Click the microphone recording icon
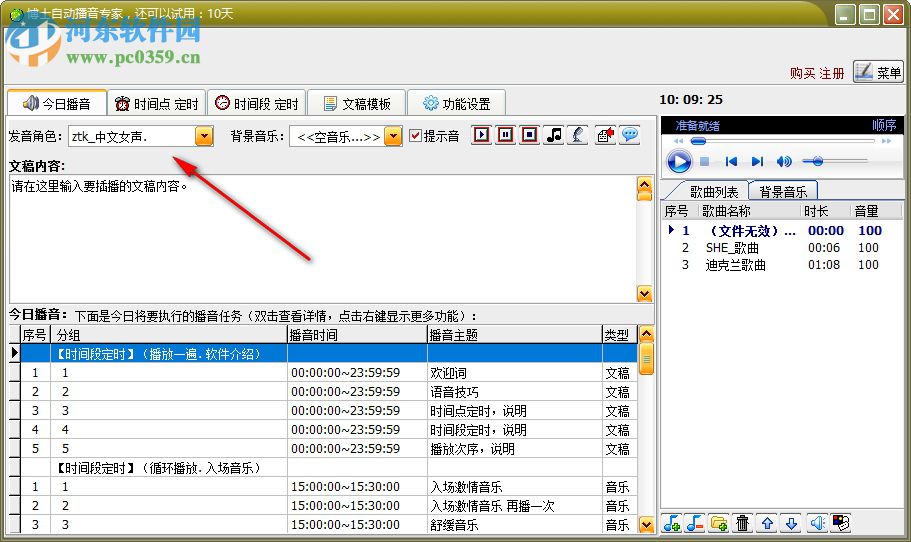911x542 pixels. [578, 135]
